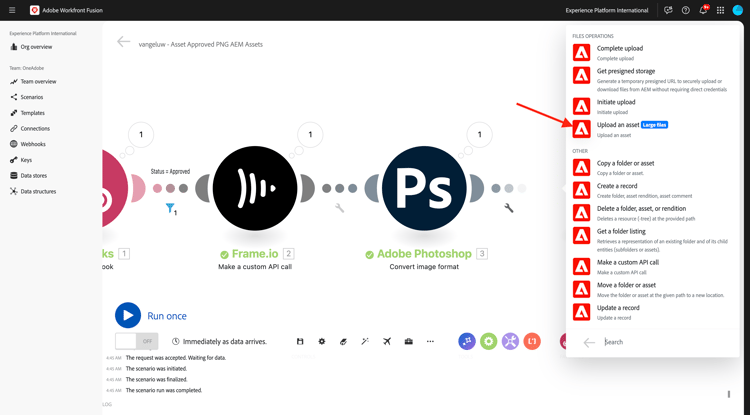The image size is (750, 415).
Task: Open bubble 1 above Frame.io module
Action: (310, 135)
